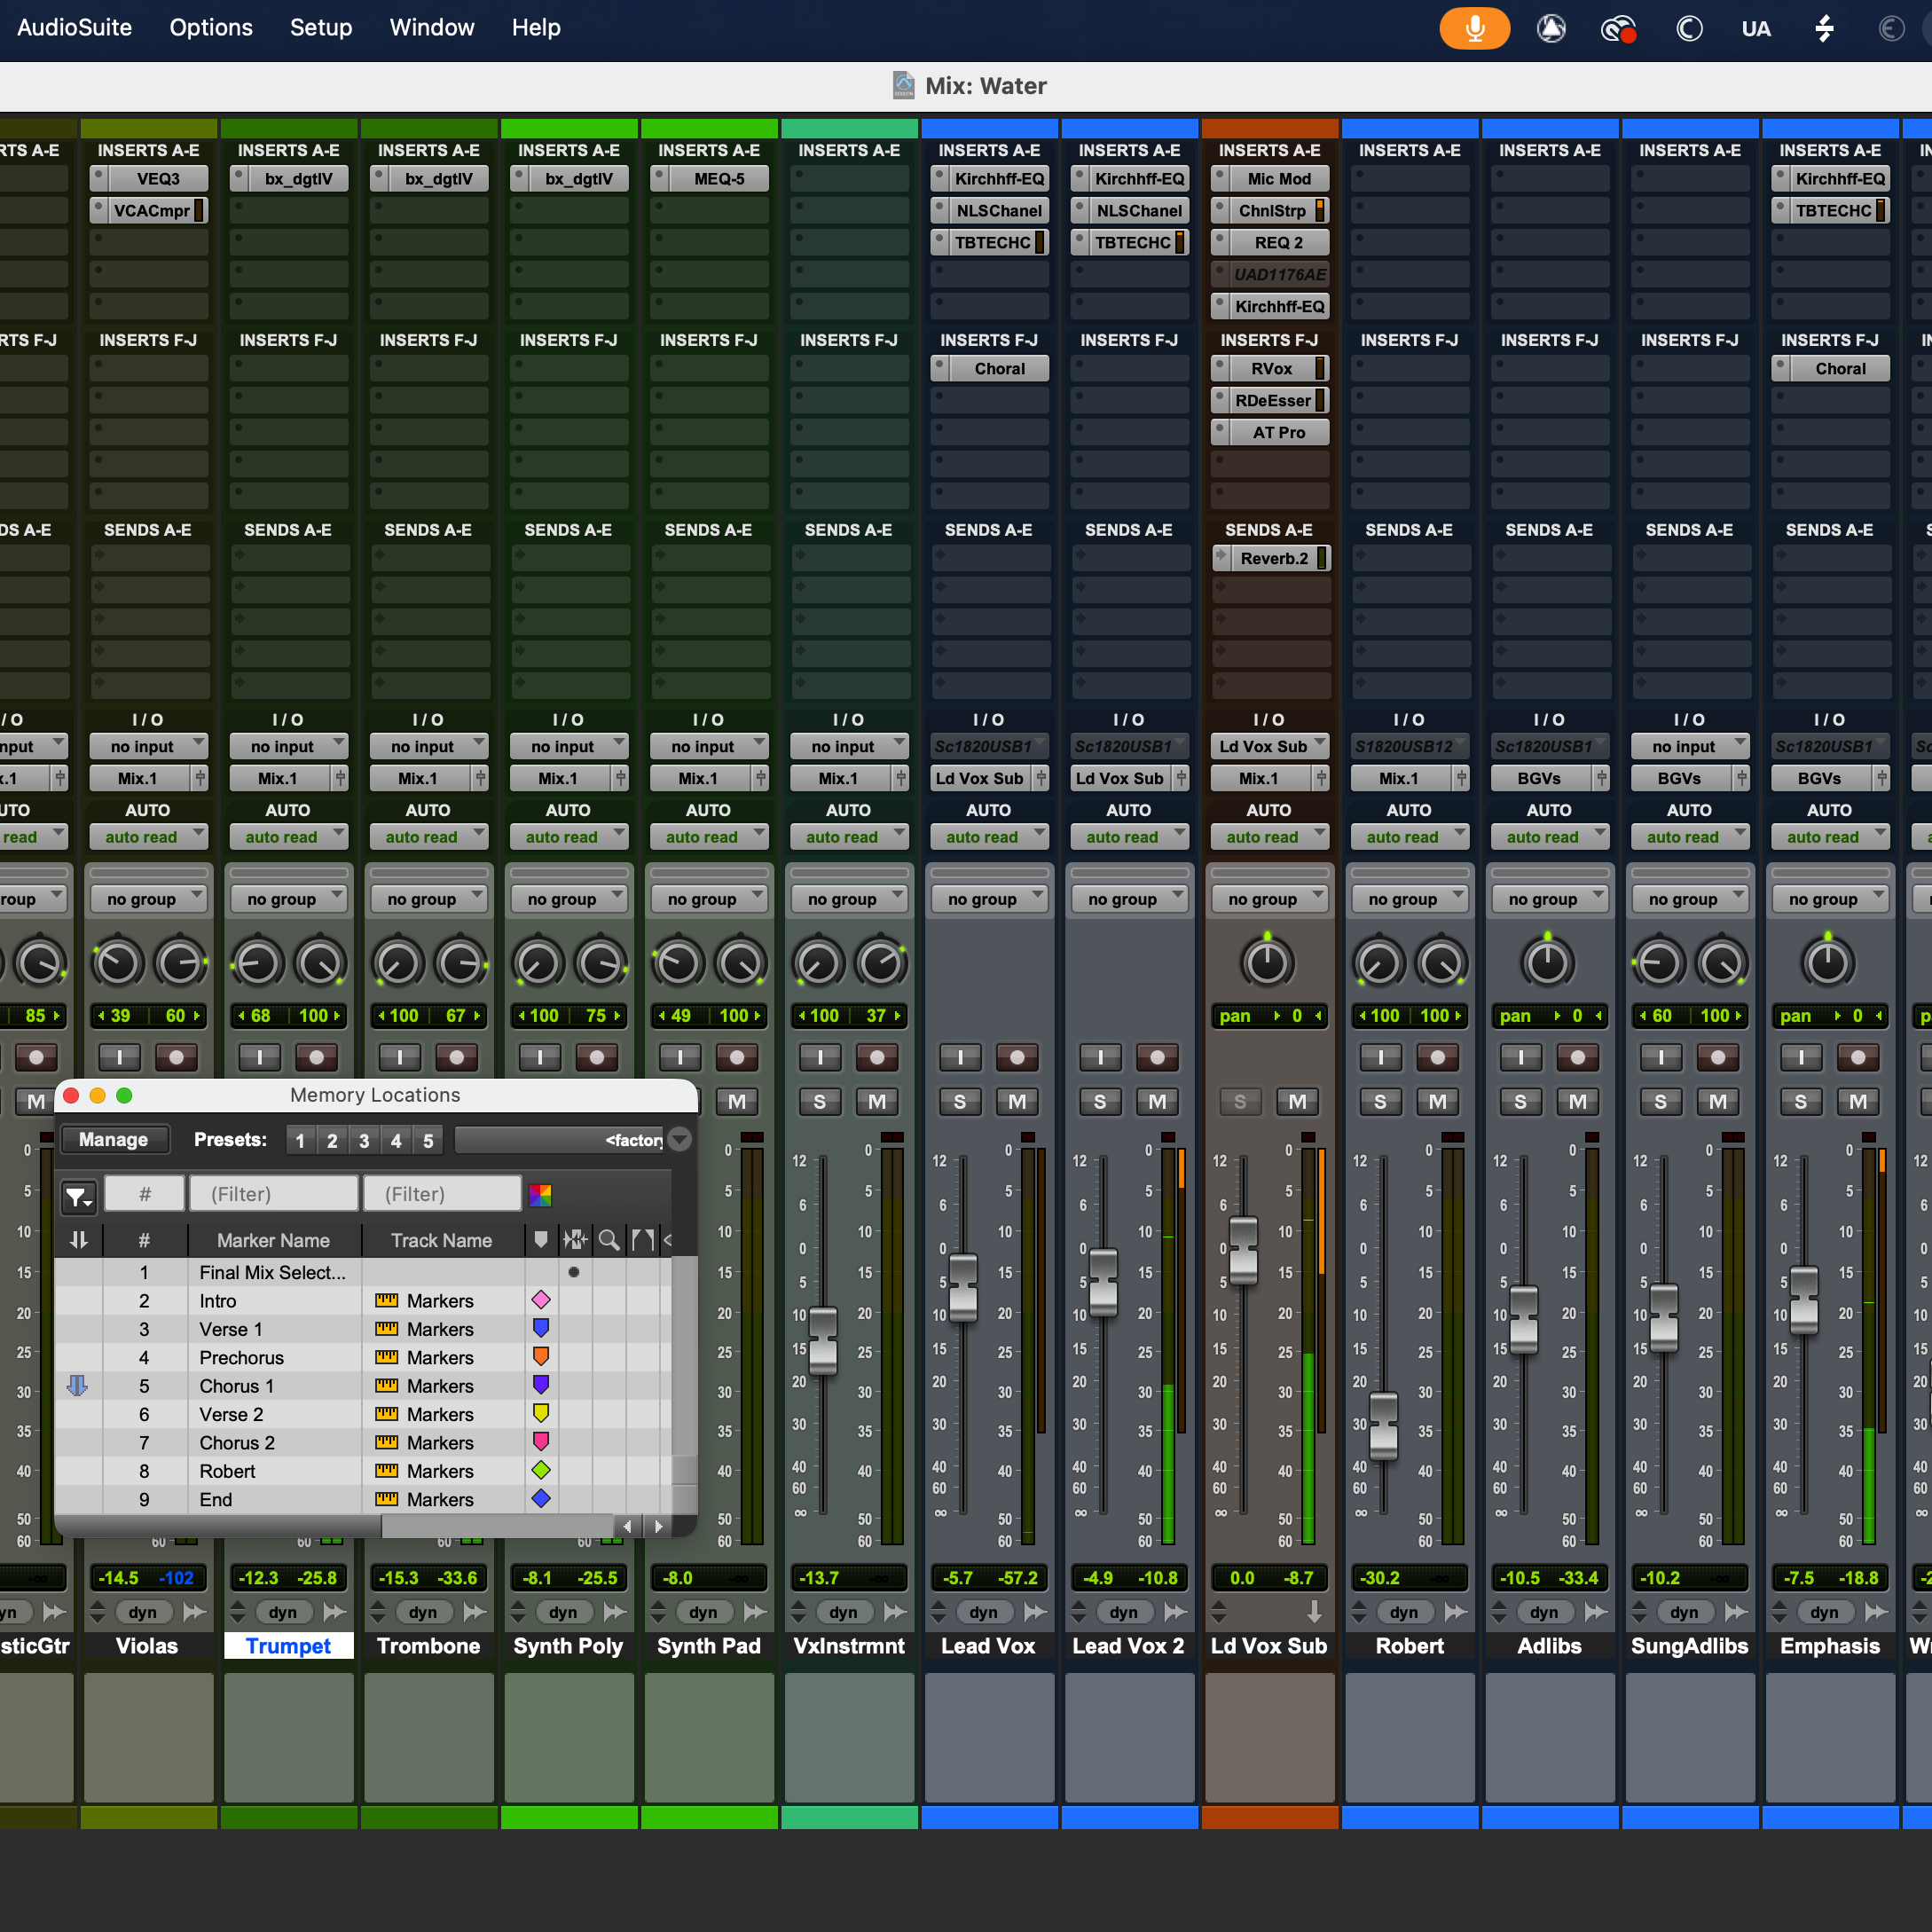
Task: Open auto read automation menu on Trumpet
Action: point(289,837)
